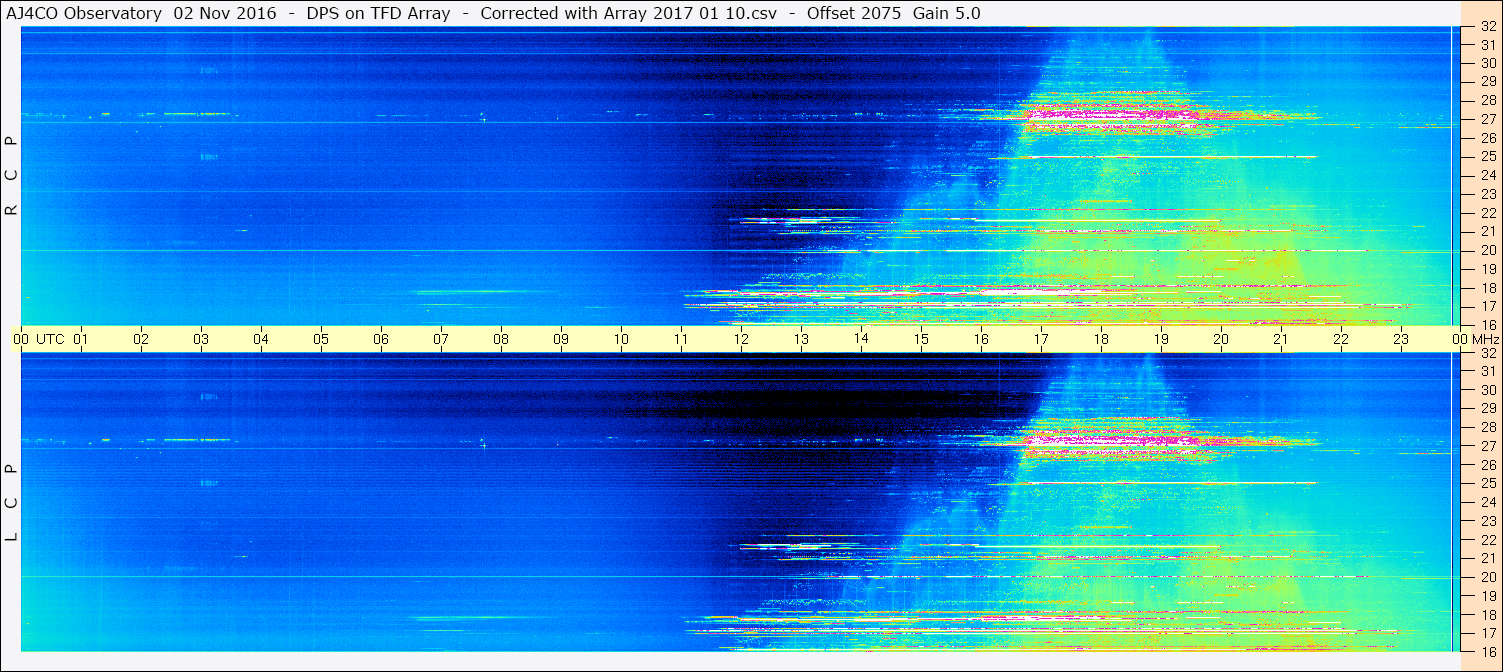This screenshot has width=1503, height=672.
Task: Click the 13 hour time label
Action: pos(801,340)
